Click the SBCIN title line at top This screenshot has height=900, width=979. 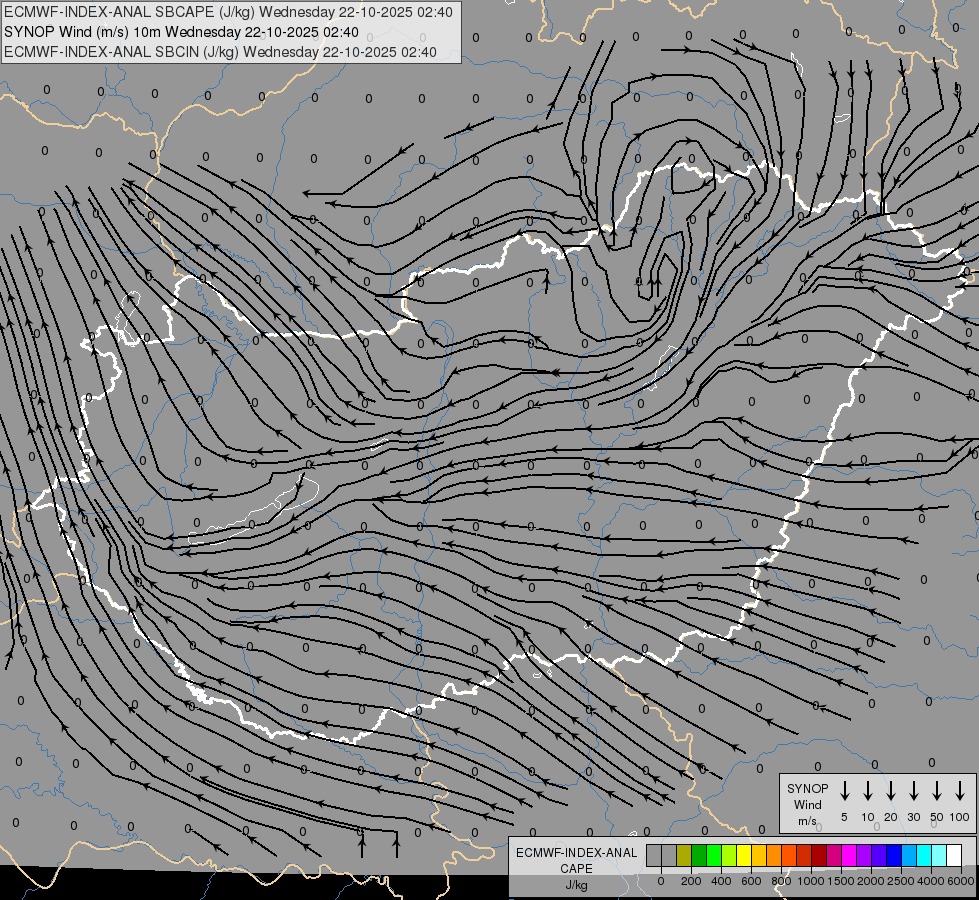(220, 52)
